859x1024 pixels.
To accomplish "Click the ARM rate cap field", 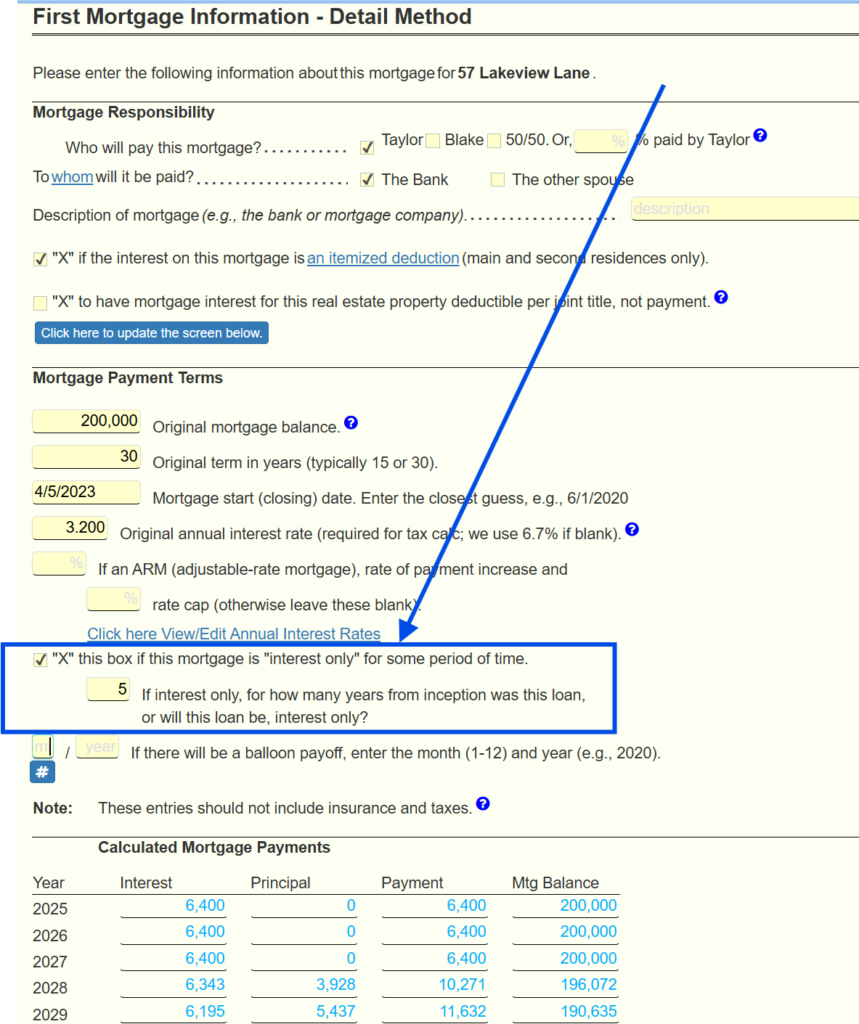I will 114,599.
